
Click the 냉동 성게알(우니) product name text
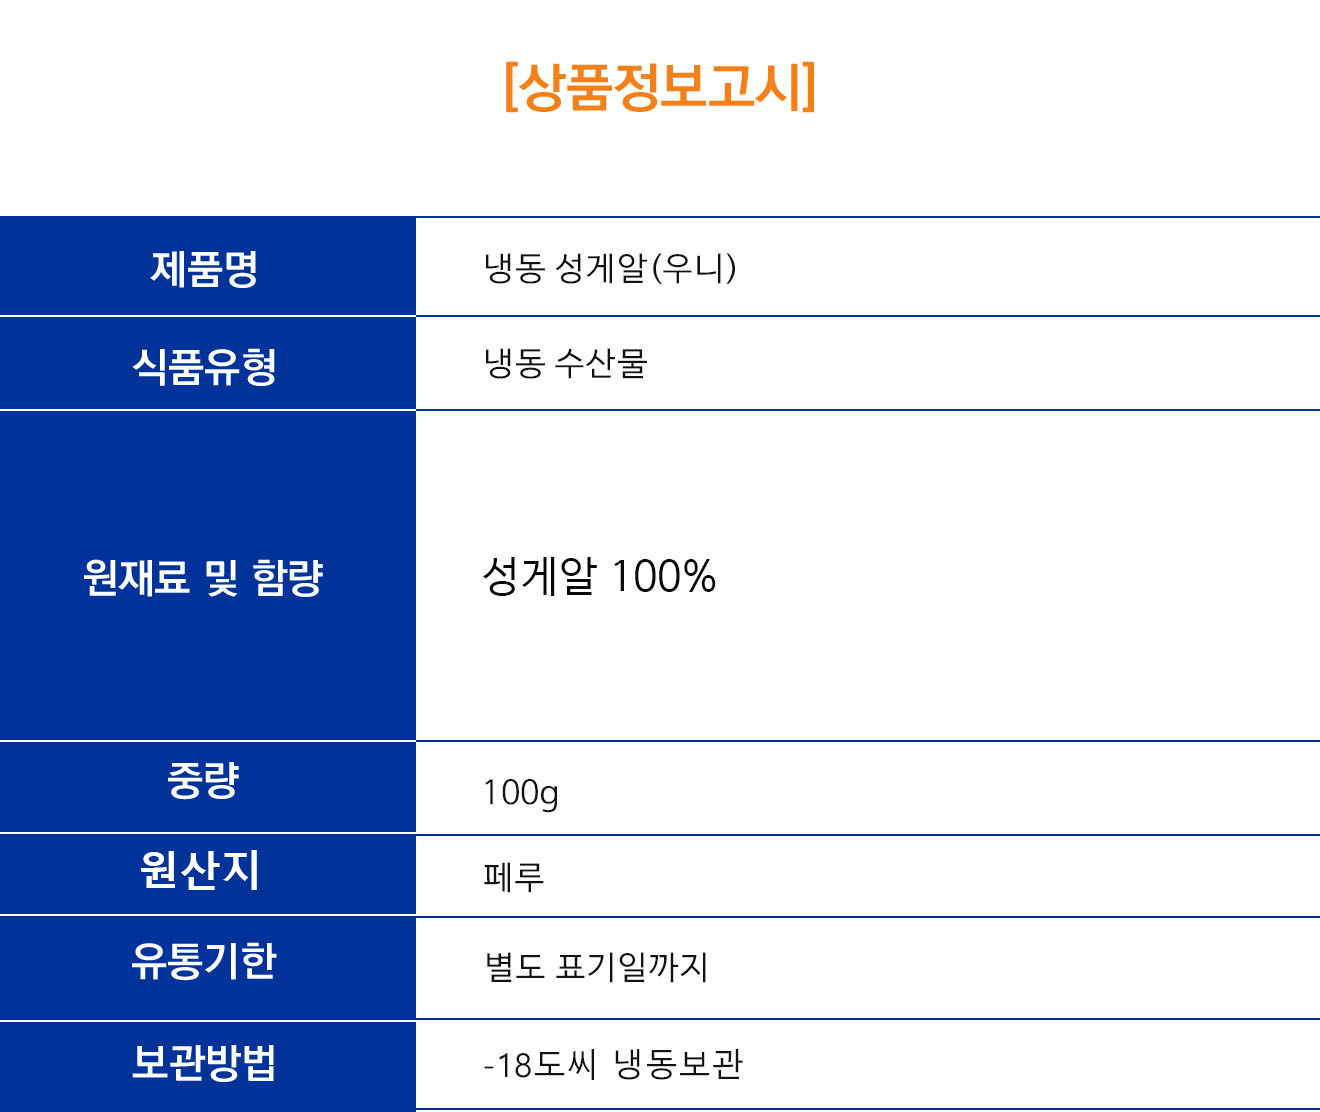610,268
